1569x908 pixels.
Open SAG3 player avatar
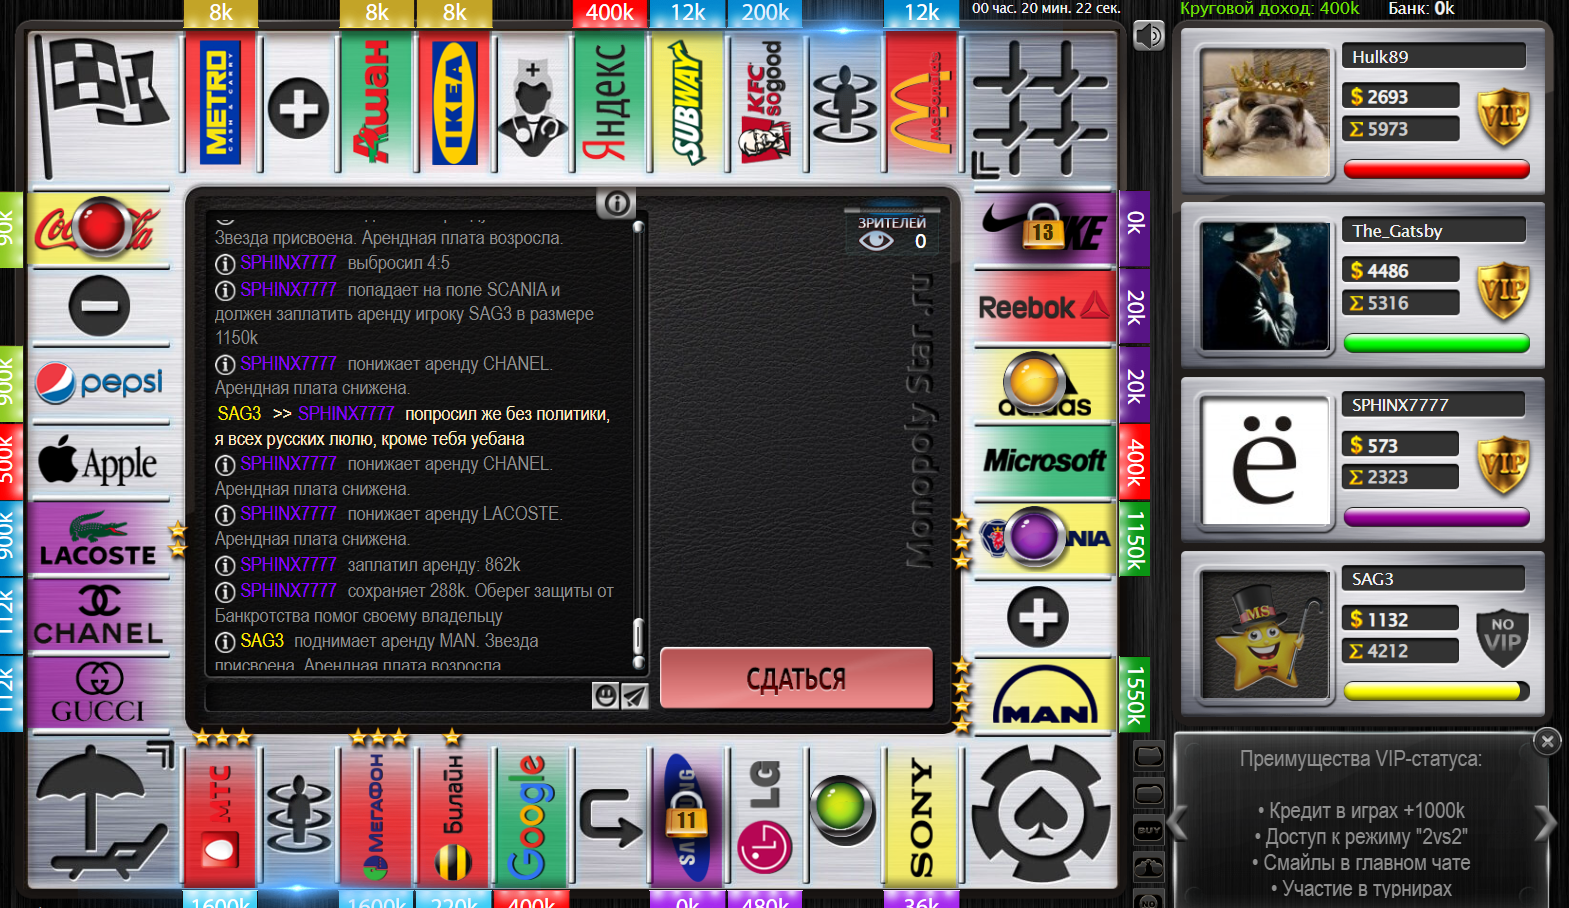coord(1264,634)
